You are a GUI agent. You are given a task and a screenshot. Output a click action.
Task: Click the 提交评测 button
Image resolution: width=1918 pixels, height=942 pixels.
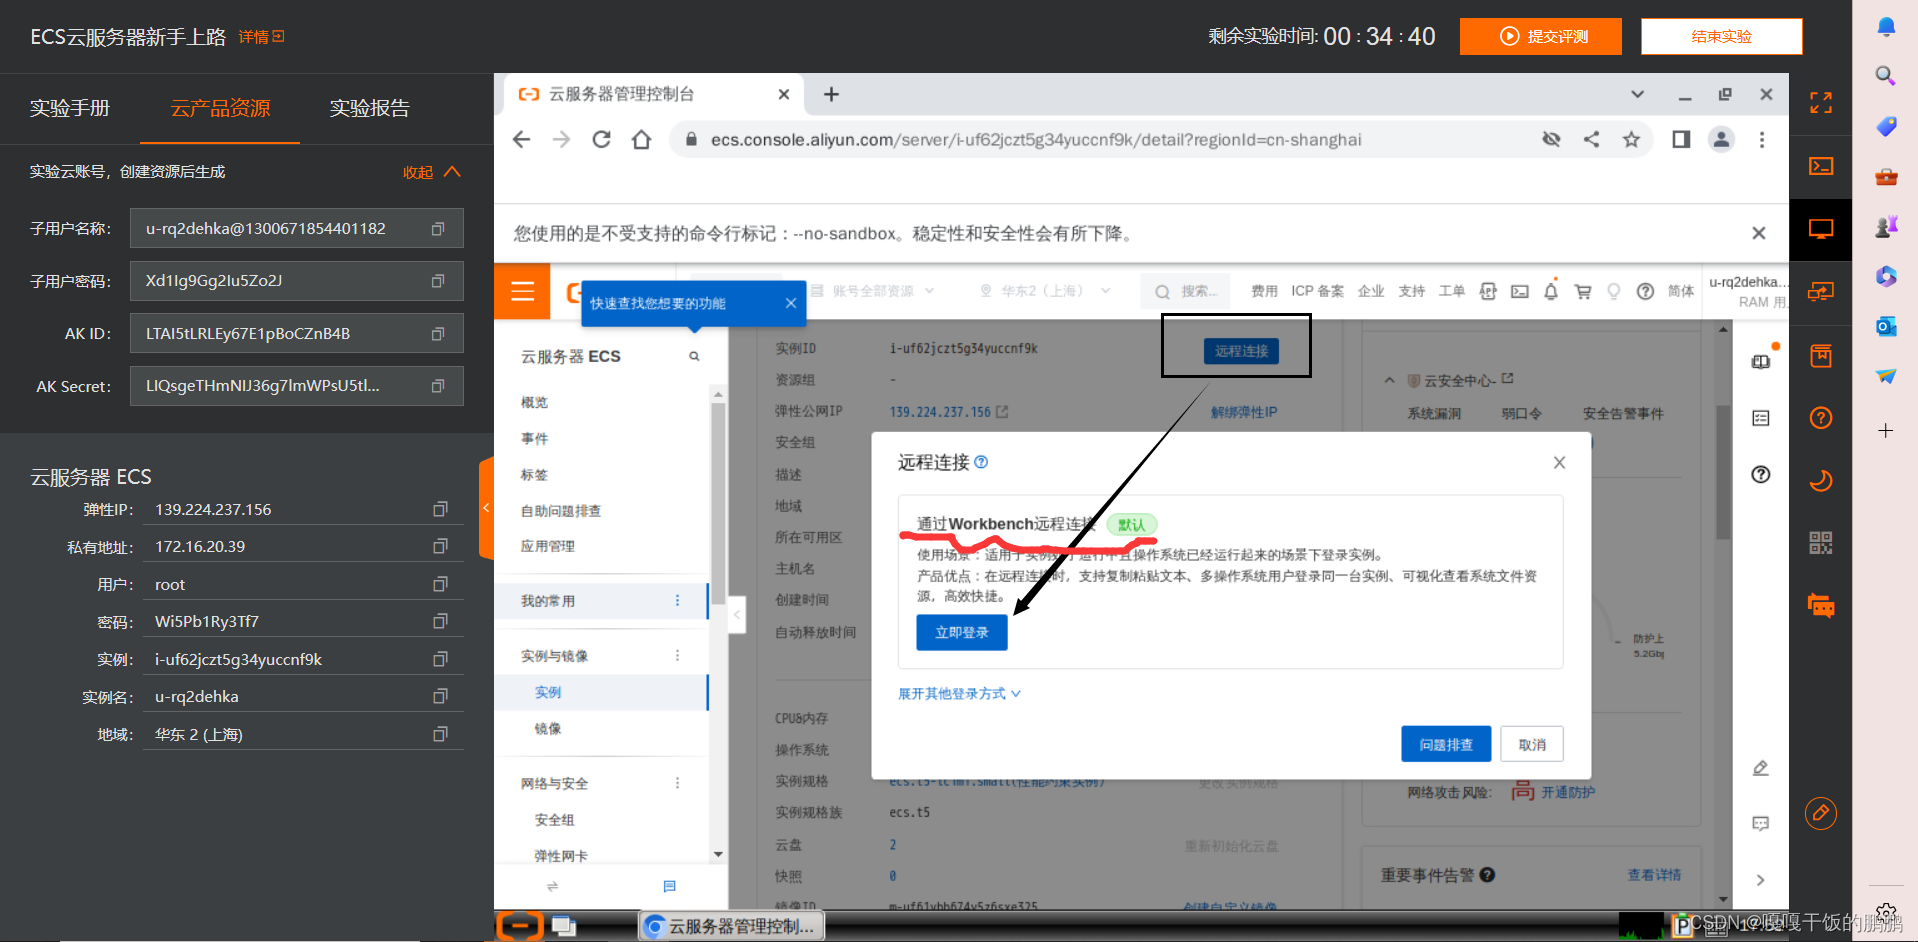tap(1541, 36)
